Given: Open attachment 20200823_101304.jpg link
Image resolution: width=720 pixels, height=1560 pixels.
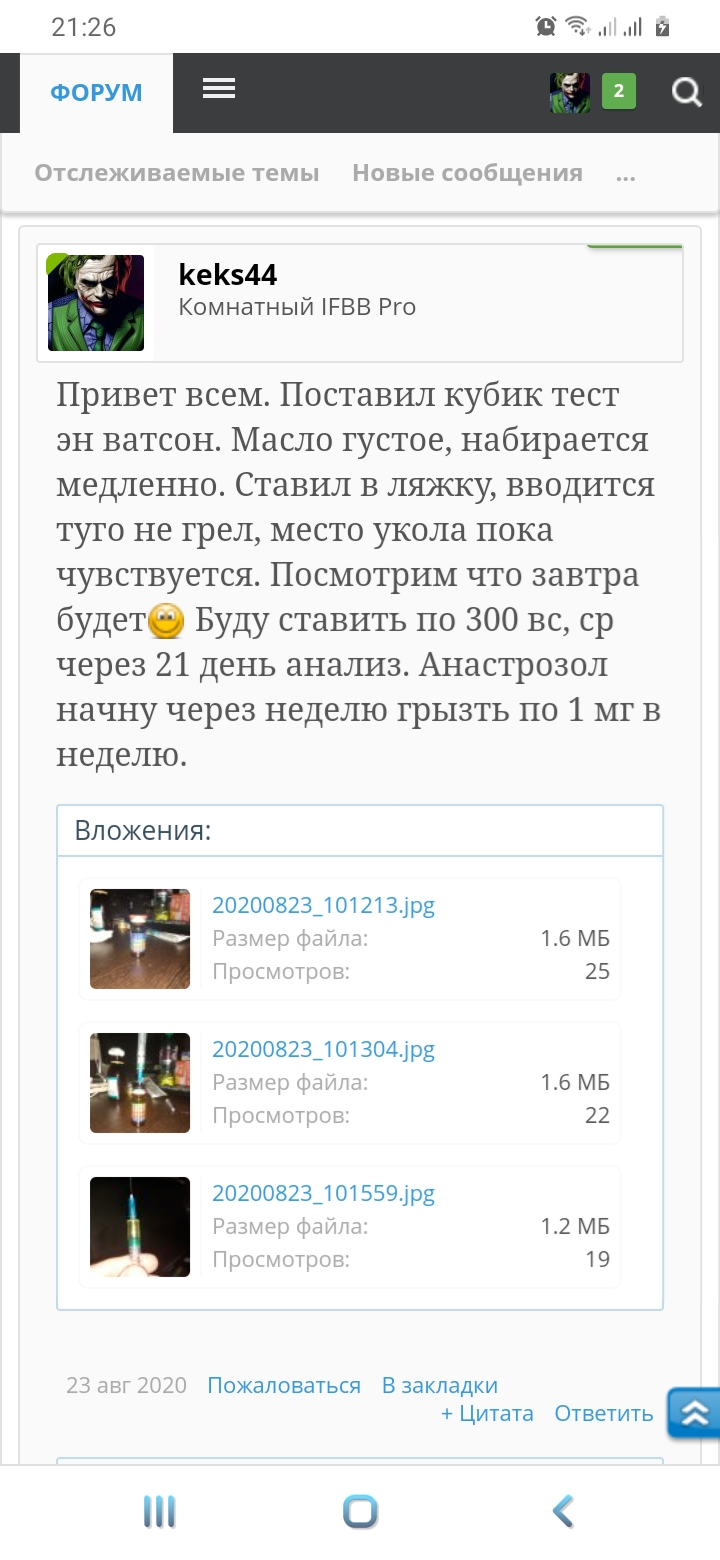Looking at the screenshot, I should (323, 1050).
